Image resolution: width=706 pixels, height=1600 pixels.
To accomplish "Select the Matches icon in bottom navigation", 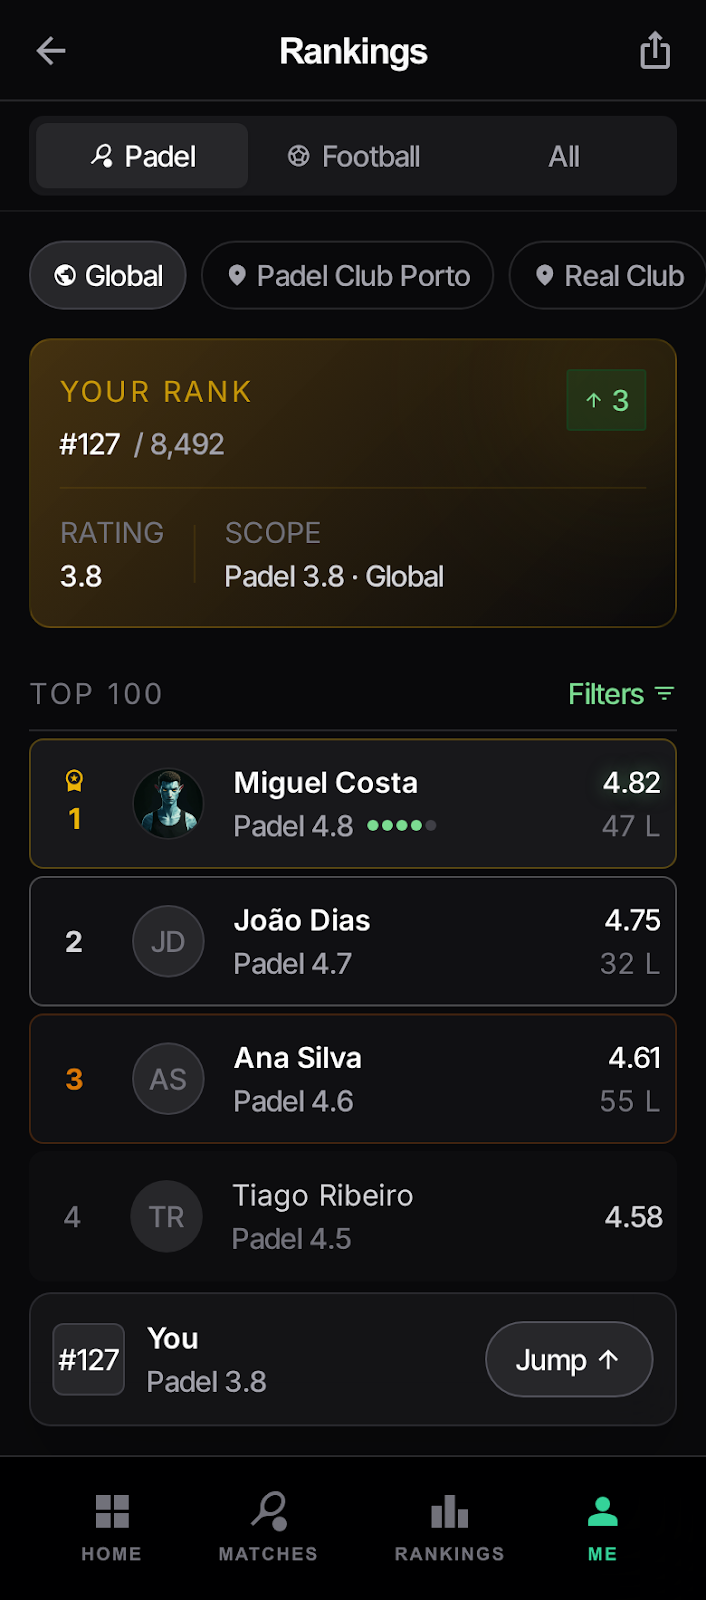I will point(267,1513).
